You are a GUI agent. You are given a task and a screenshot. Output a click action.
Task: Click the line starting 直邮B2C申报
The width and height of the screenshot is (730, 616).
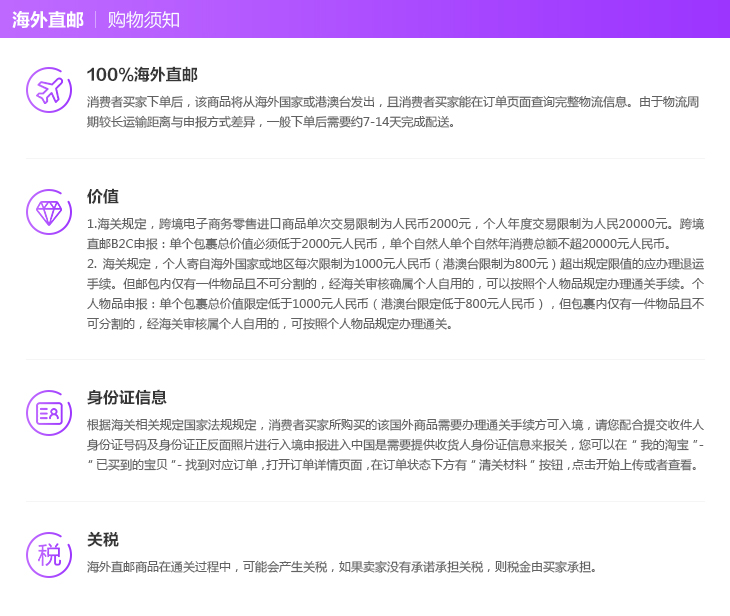pos(379,244)
